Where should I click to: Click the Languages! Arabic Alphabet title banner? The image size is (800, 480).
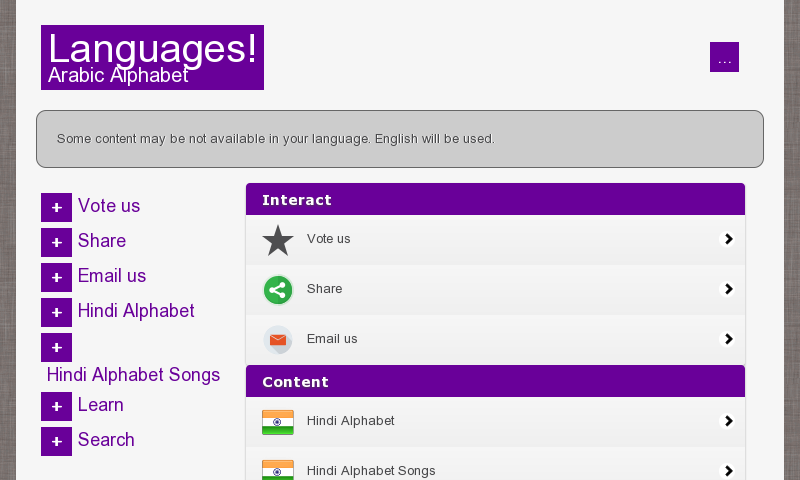pyautogui.click(x=152, y=58)
